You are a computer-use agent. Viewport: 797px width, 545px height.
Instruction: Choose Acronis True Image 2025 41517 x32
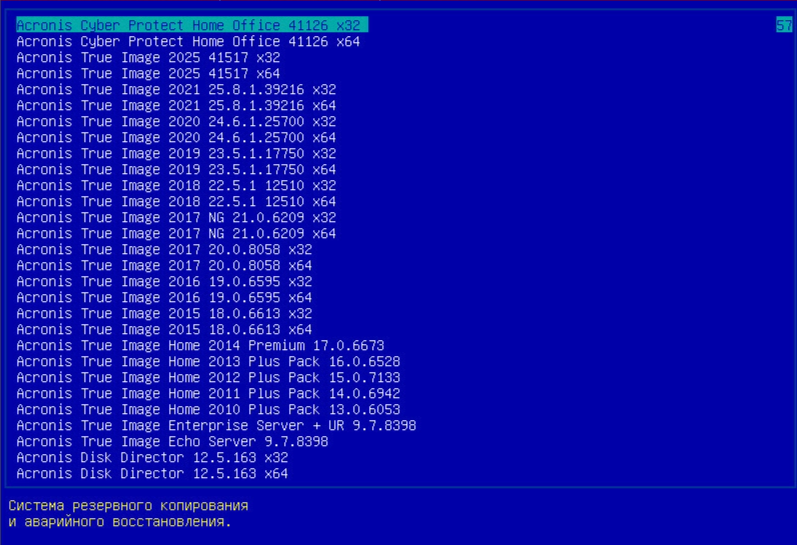(x=148, y=57)
